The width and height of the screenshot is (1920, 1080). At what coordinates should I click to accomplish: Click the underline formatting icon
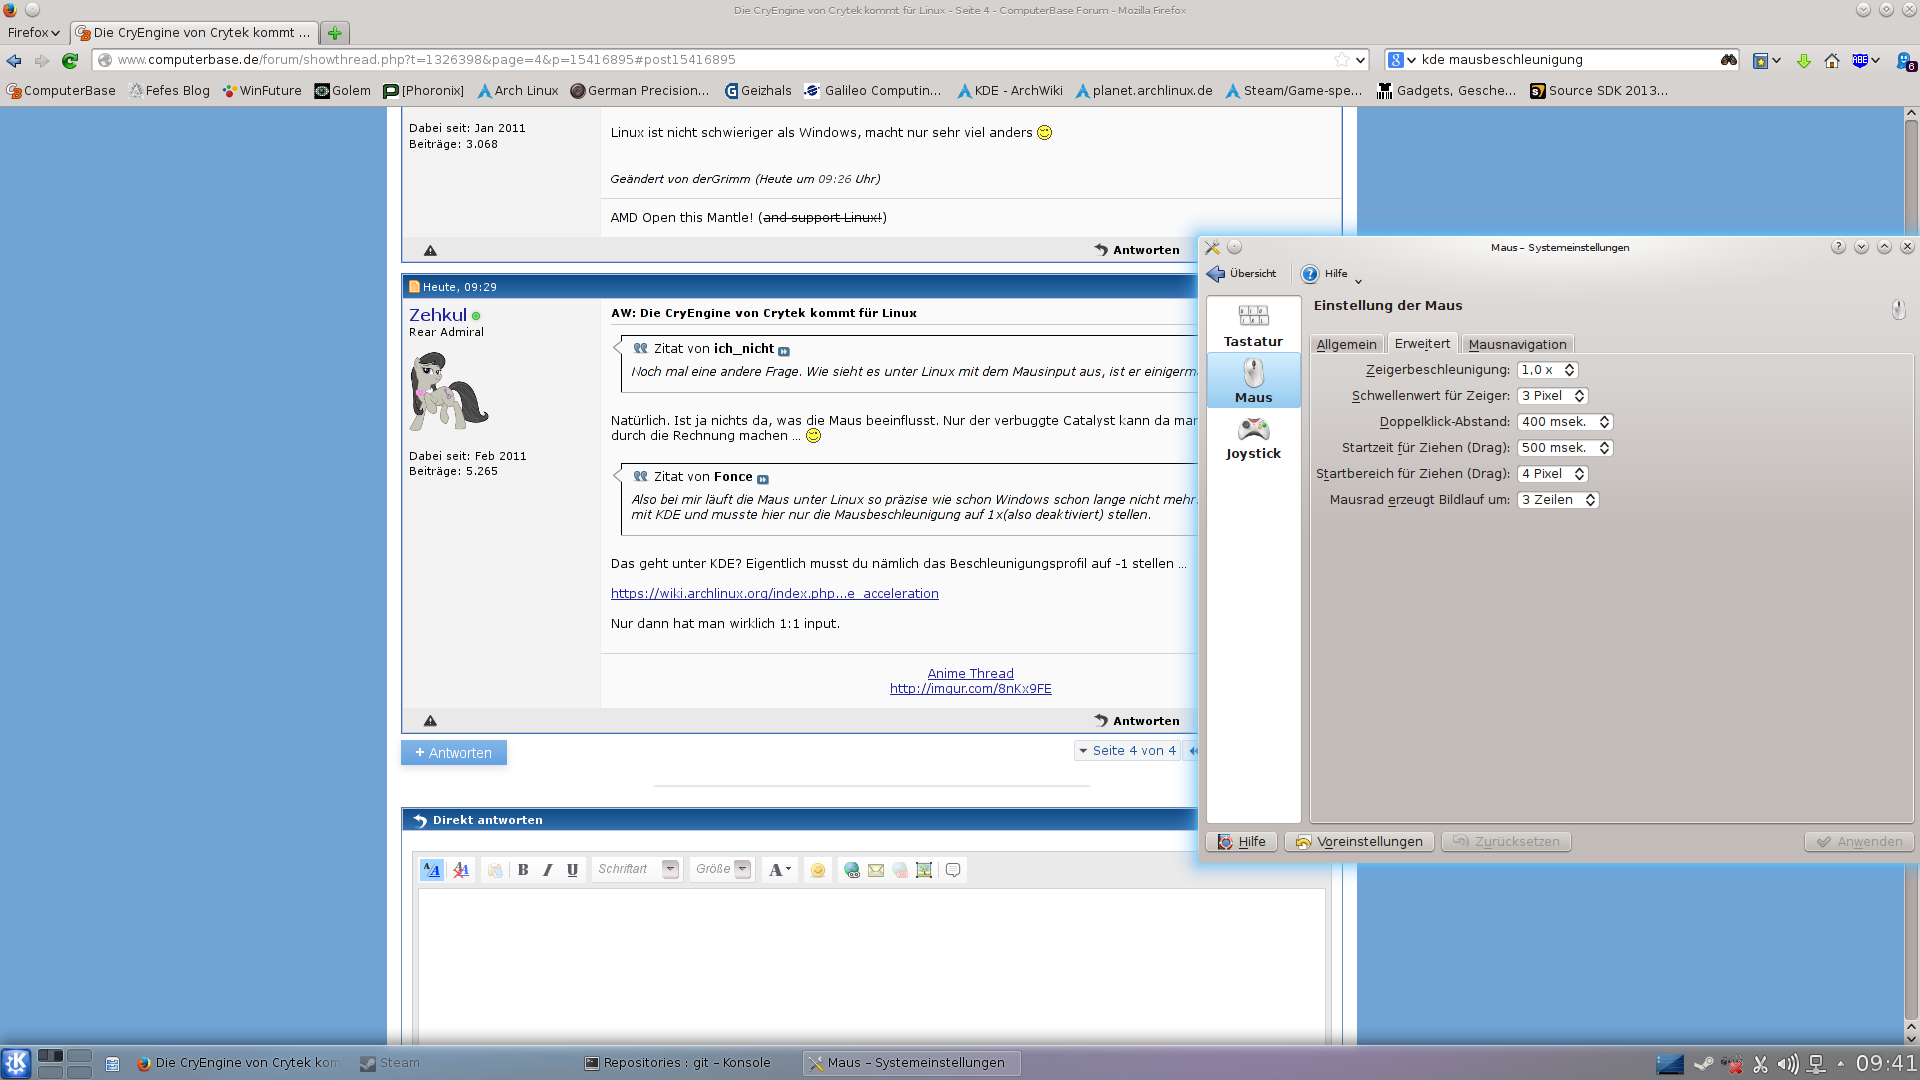(572, 870)
